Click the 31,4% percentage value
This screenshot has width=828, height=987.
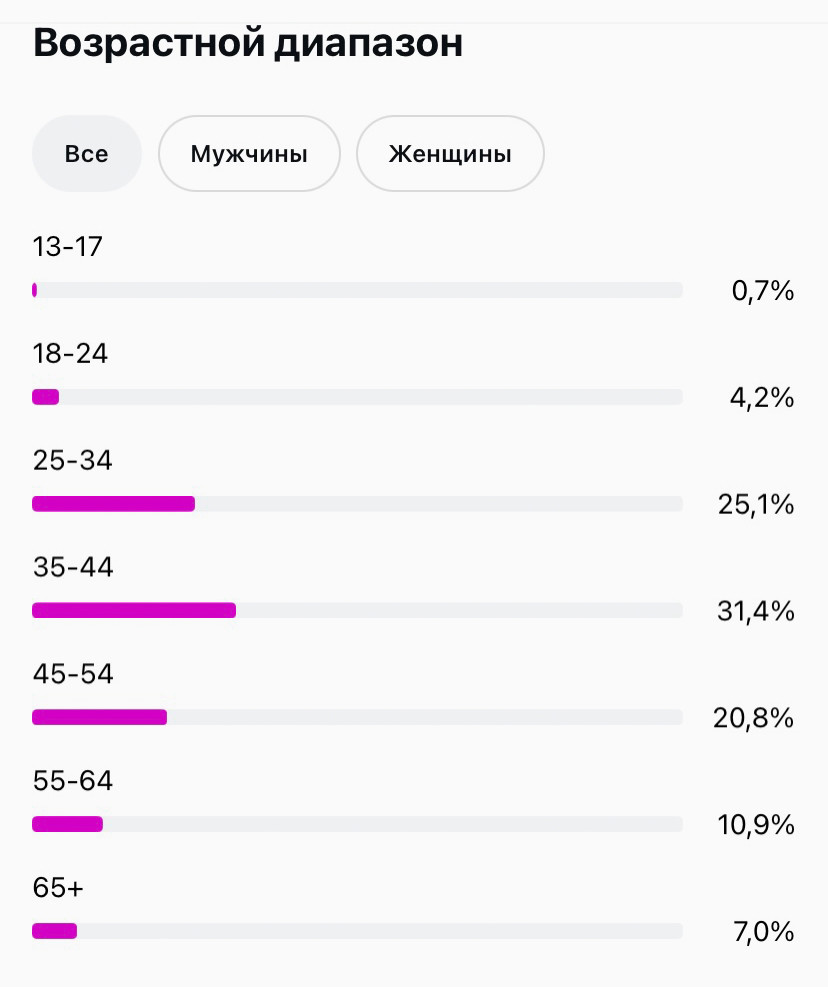click(x=756, y=611)
